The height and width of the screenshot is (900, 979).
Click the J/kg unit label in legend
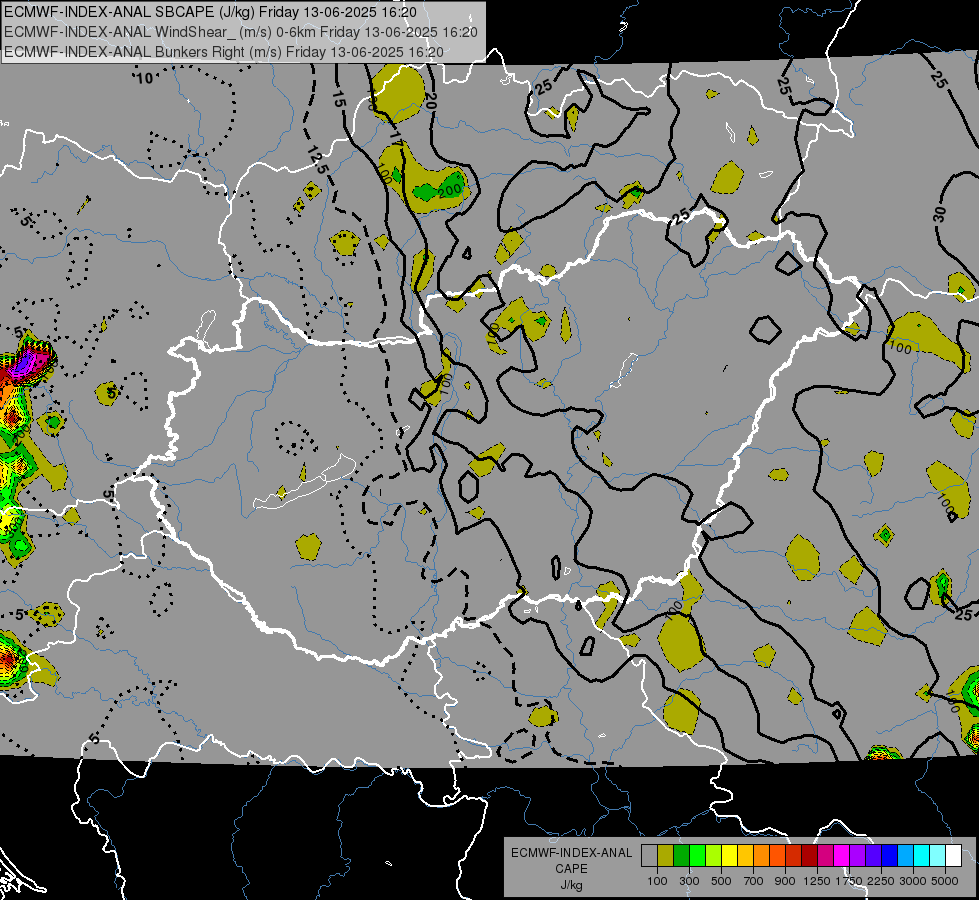pyautogui.click(x=571, y=885)
